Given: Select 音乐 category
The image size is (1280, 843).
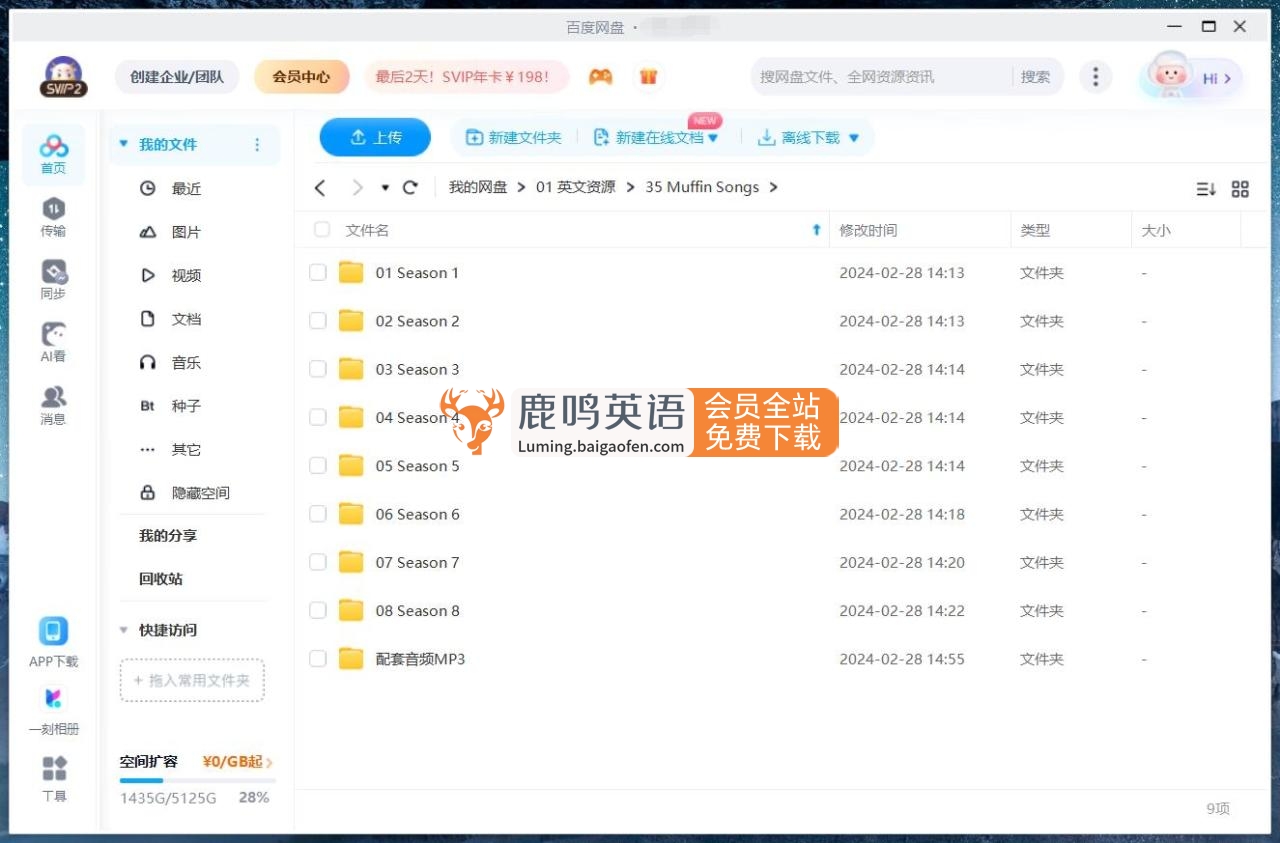Looking at the screenshot, I should [186, 362].
